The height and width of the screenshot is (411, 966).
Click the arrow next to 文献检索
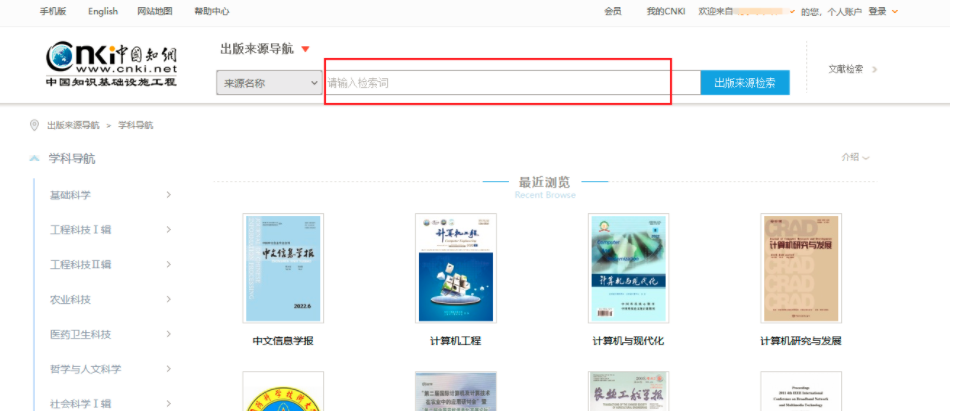pyautogui.click(x=874, y=69)
